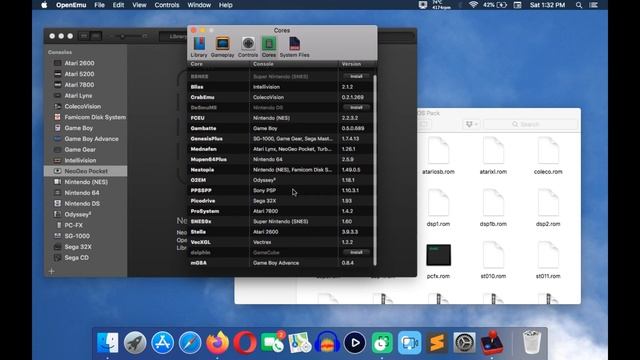Switch to grid view in OpenEmu toolbar
This screenshot has width=640, height=360.
coord(84,36)
